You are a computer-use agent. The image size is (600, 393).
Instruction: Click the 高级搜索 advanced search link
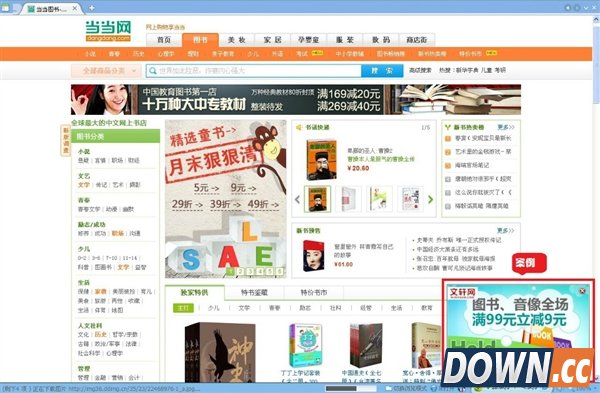click(x=420, y=70)
